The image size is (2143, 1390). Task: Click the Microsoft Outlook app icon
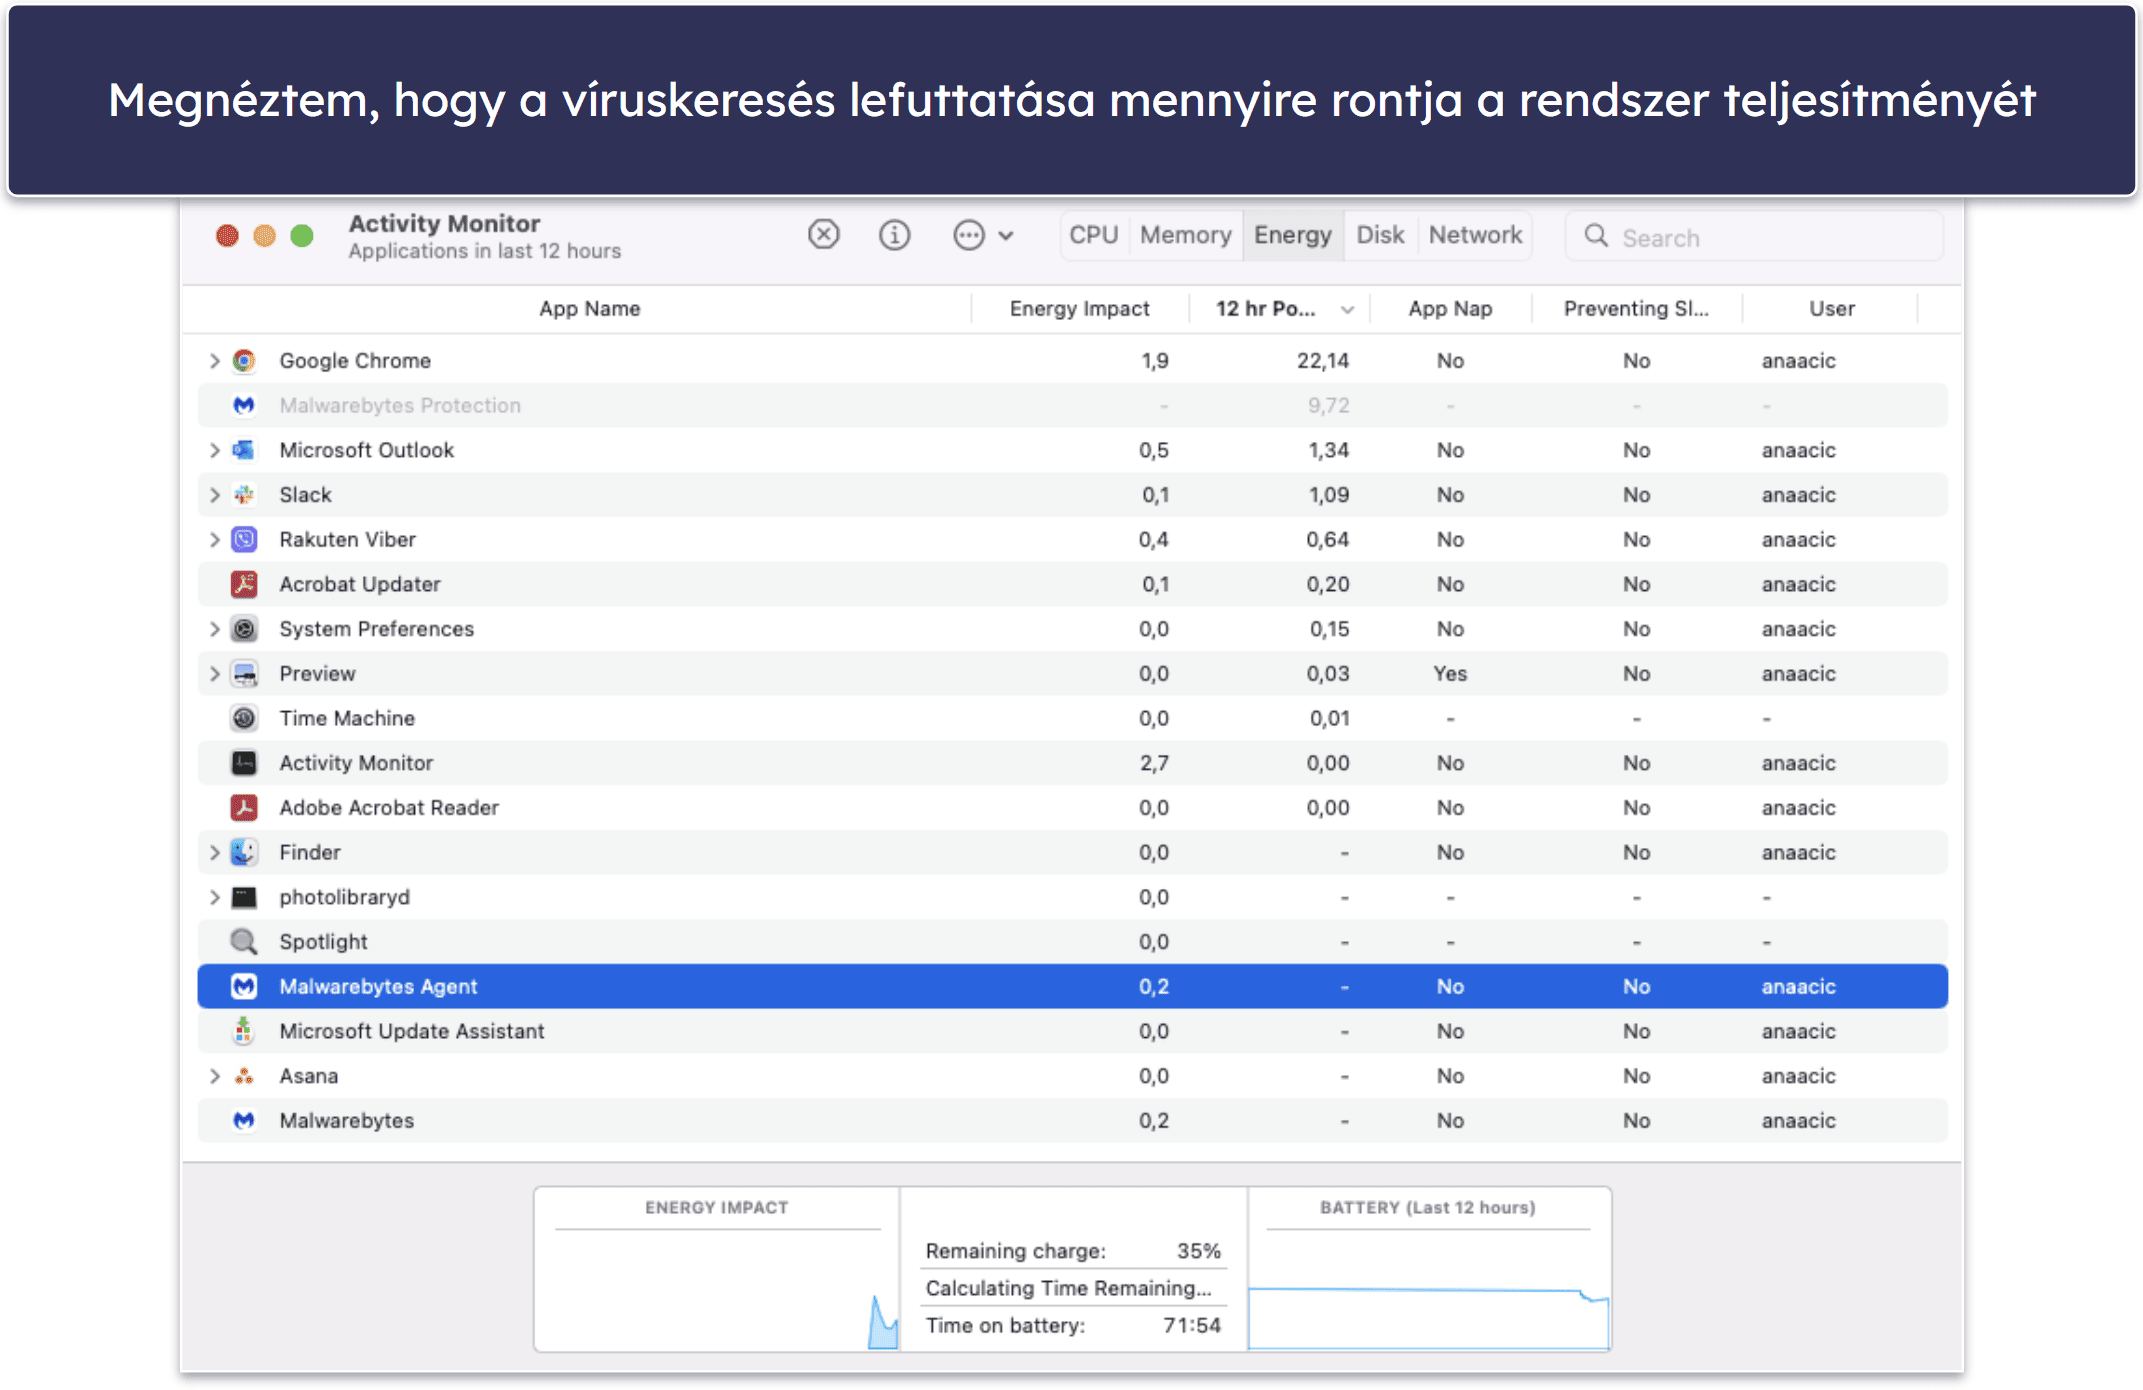pos(244,450)
